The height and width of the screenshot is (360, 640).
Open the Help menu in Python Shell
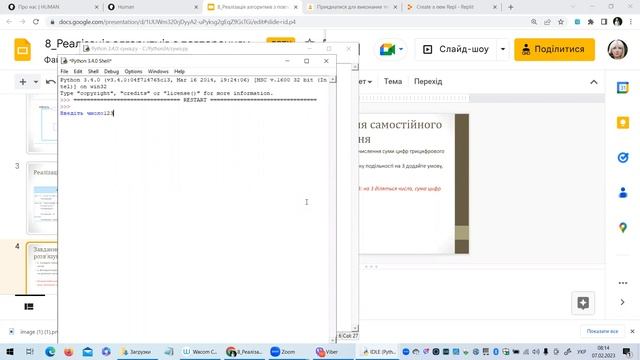180,71
